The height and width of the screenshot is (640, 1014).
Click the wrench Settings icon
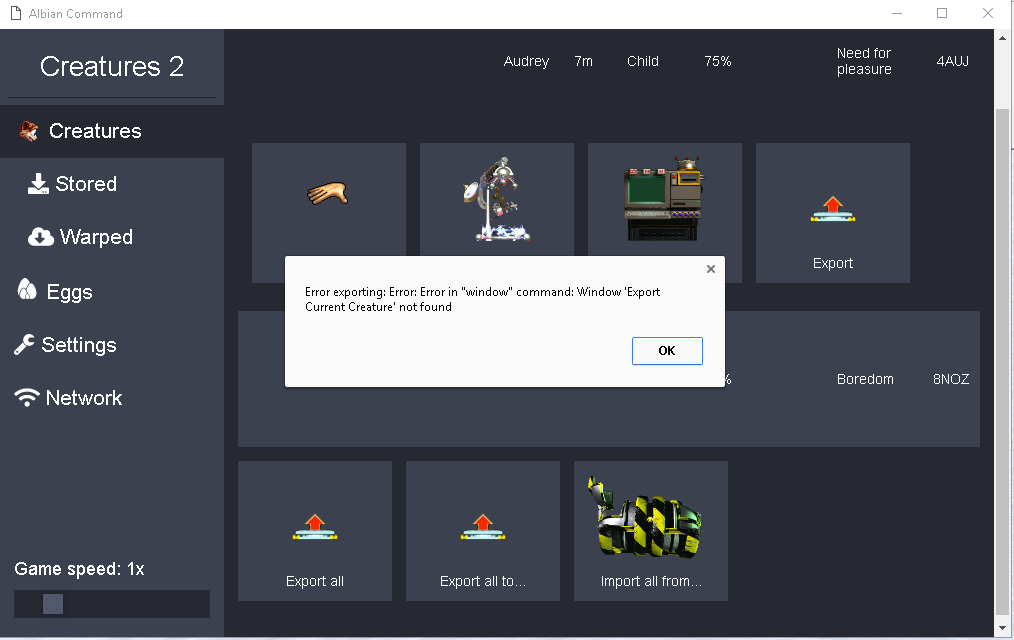[x=24, y=345]
